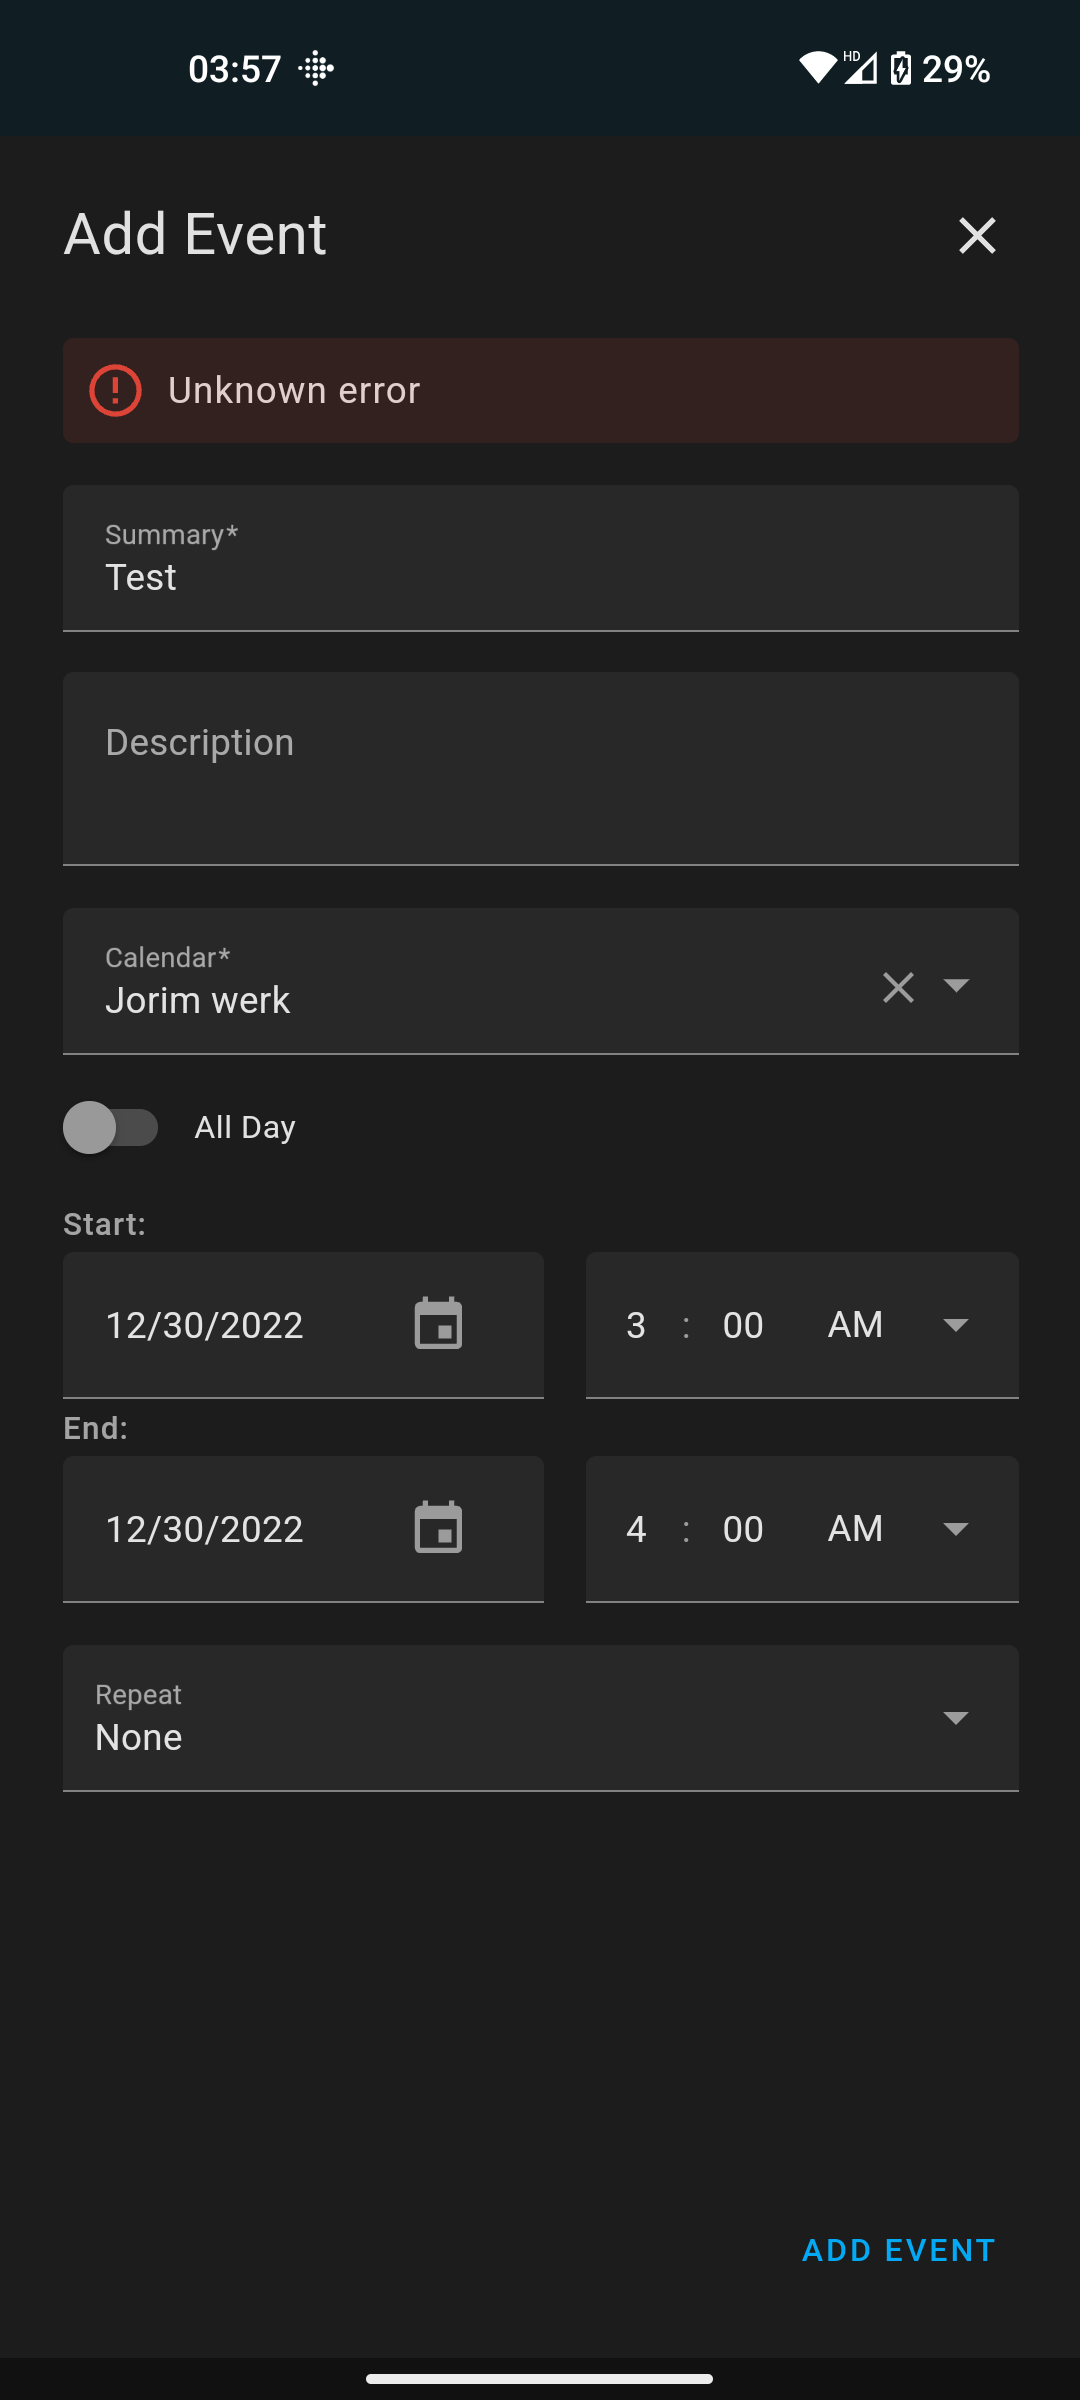This screenshot has width=1080, height=2400.
Task: Select the Start minutes value 00
Action: tap(743, 1325)
